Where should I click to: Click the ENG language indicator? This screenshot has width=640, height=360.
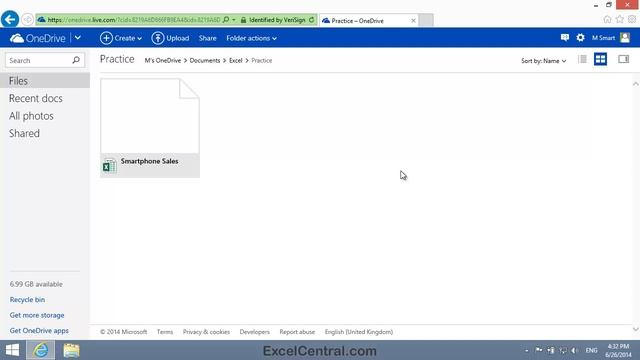[591, 350]
